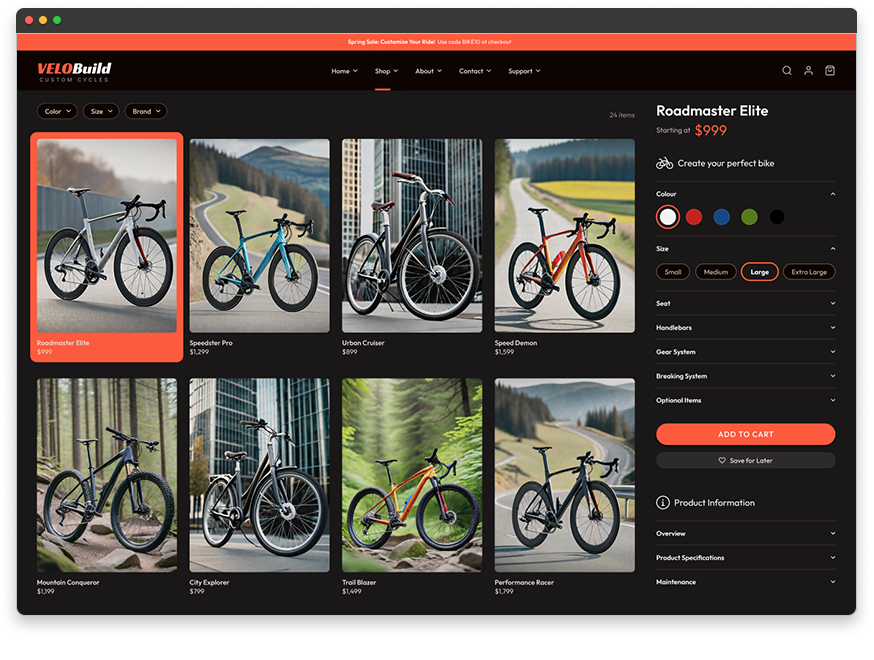The width and height of the screenshot is (874, 660).
Task: Select the Extra Large size option
Action: tap(809, 272)
